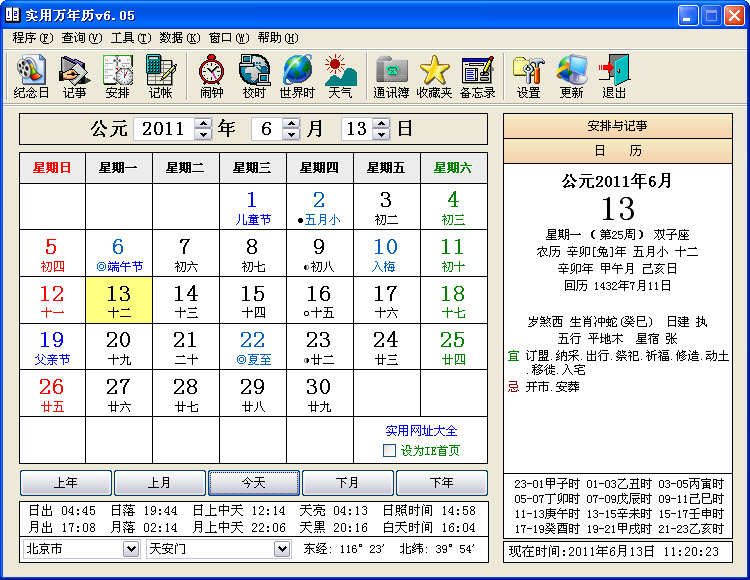The width and height of the screenshot is (750, 580).
Task: Open the 天气 weather icon
Action: pos(340,76)
